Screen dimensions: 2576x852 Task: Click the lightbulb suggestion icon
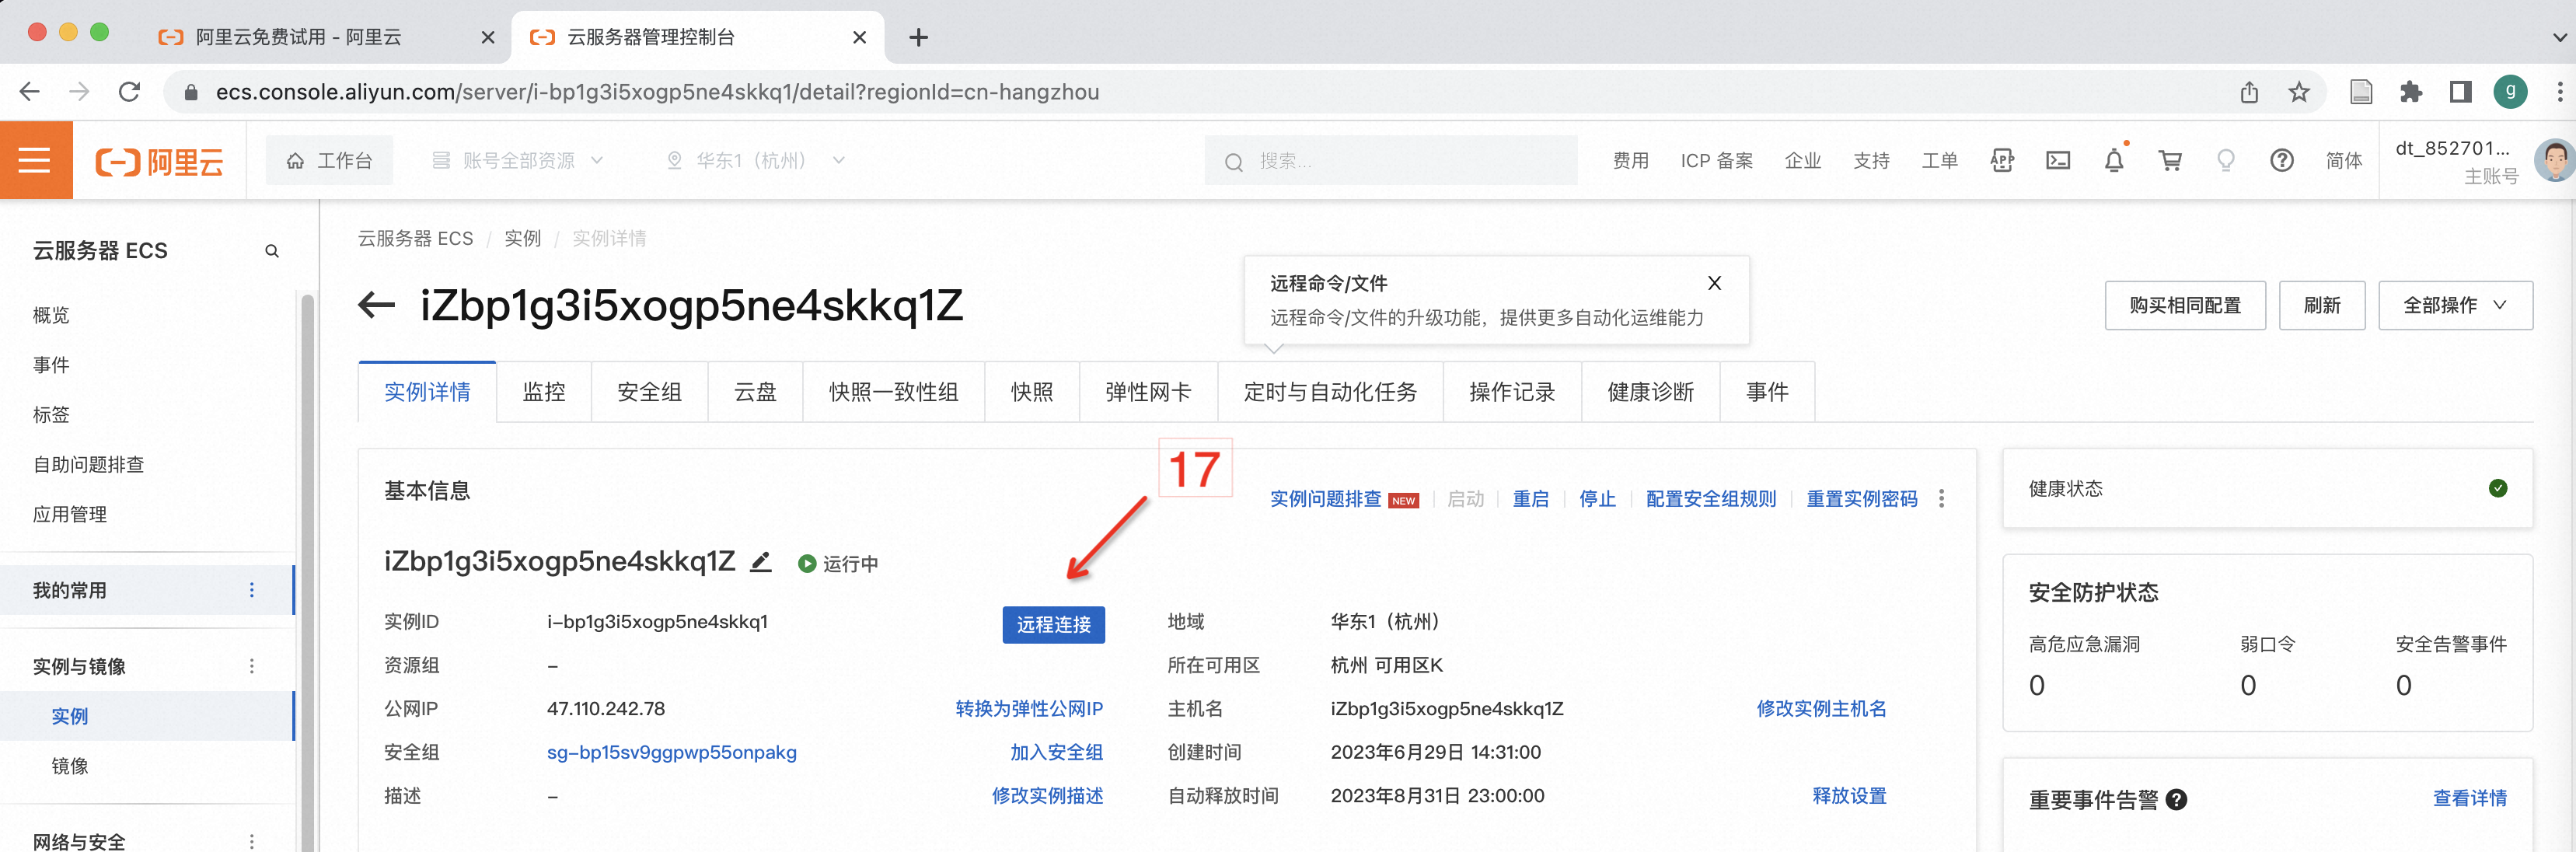(2226, 160)
